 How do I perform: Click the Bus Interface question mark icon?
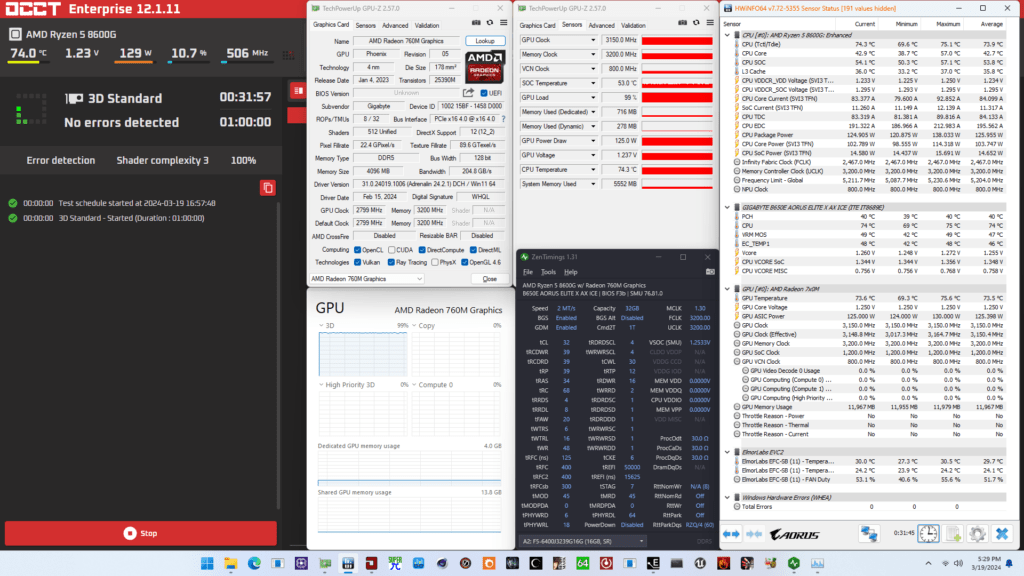503,119
